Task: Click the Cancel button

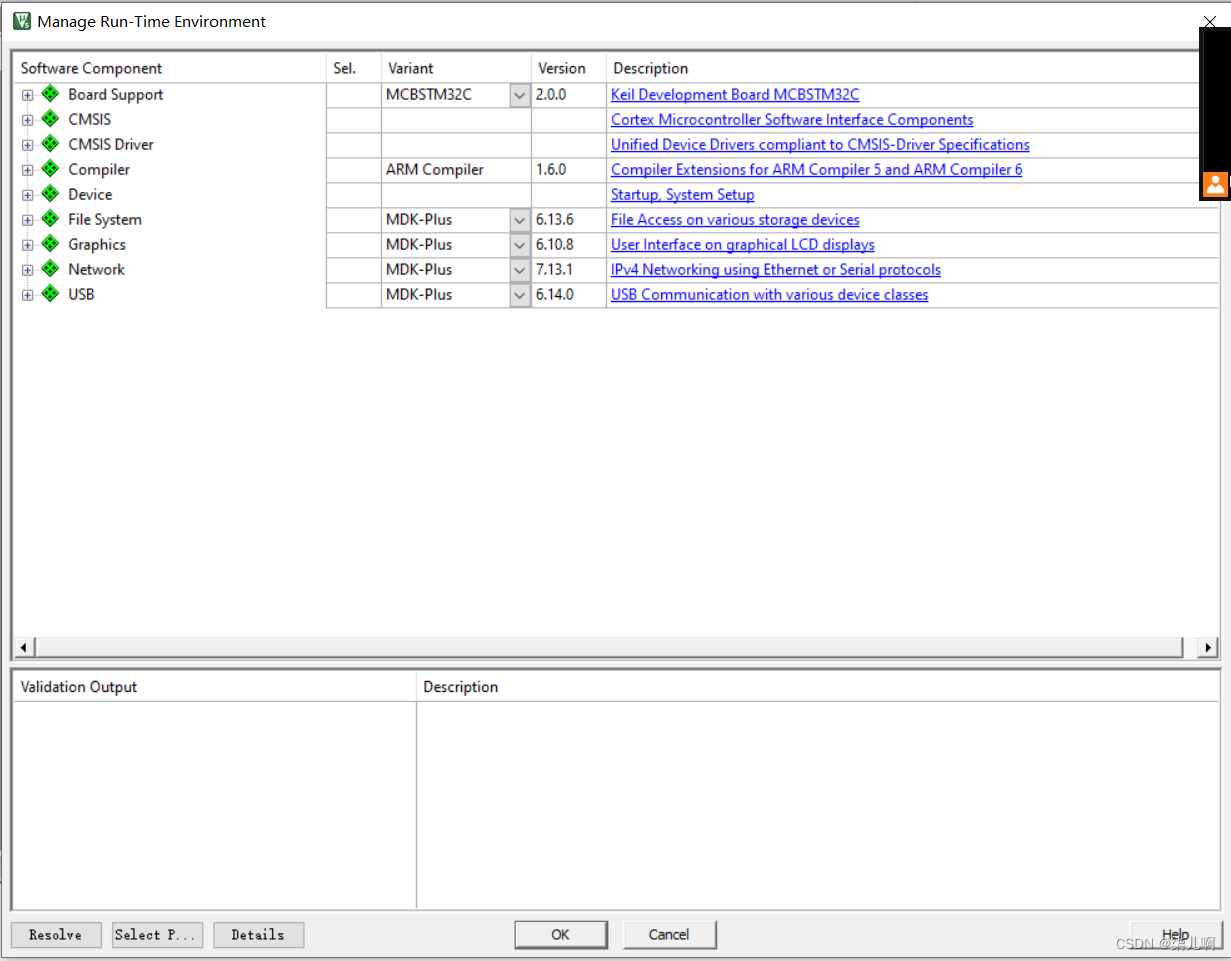Action: [x=669, y=935]
